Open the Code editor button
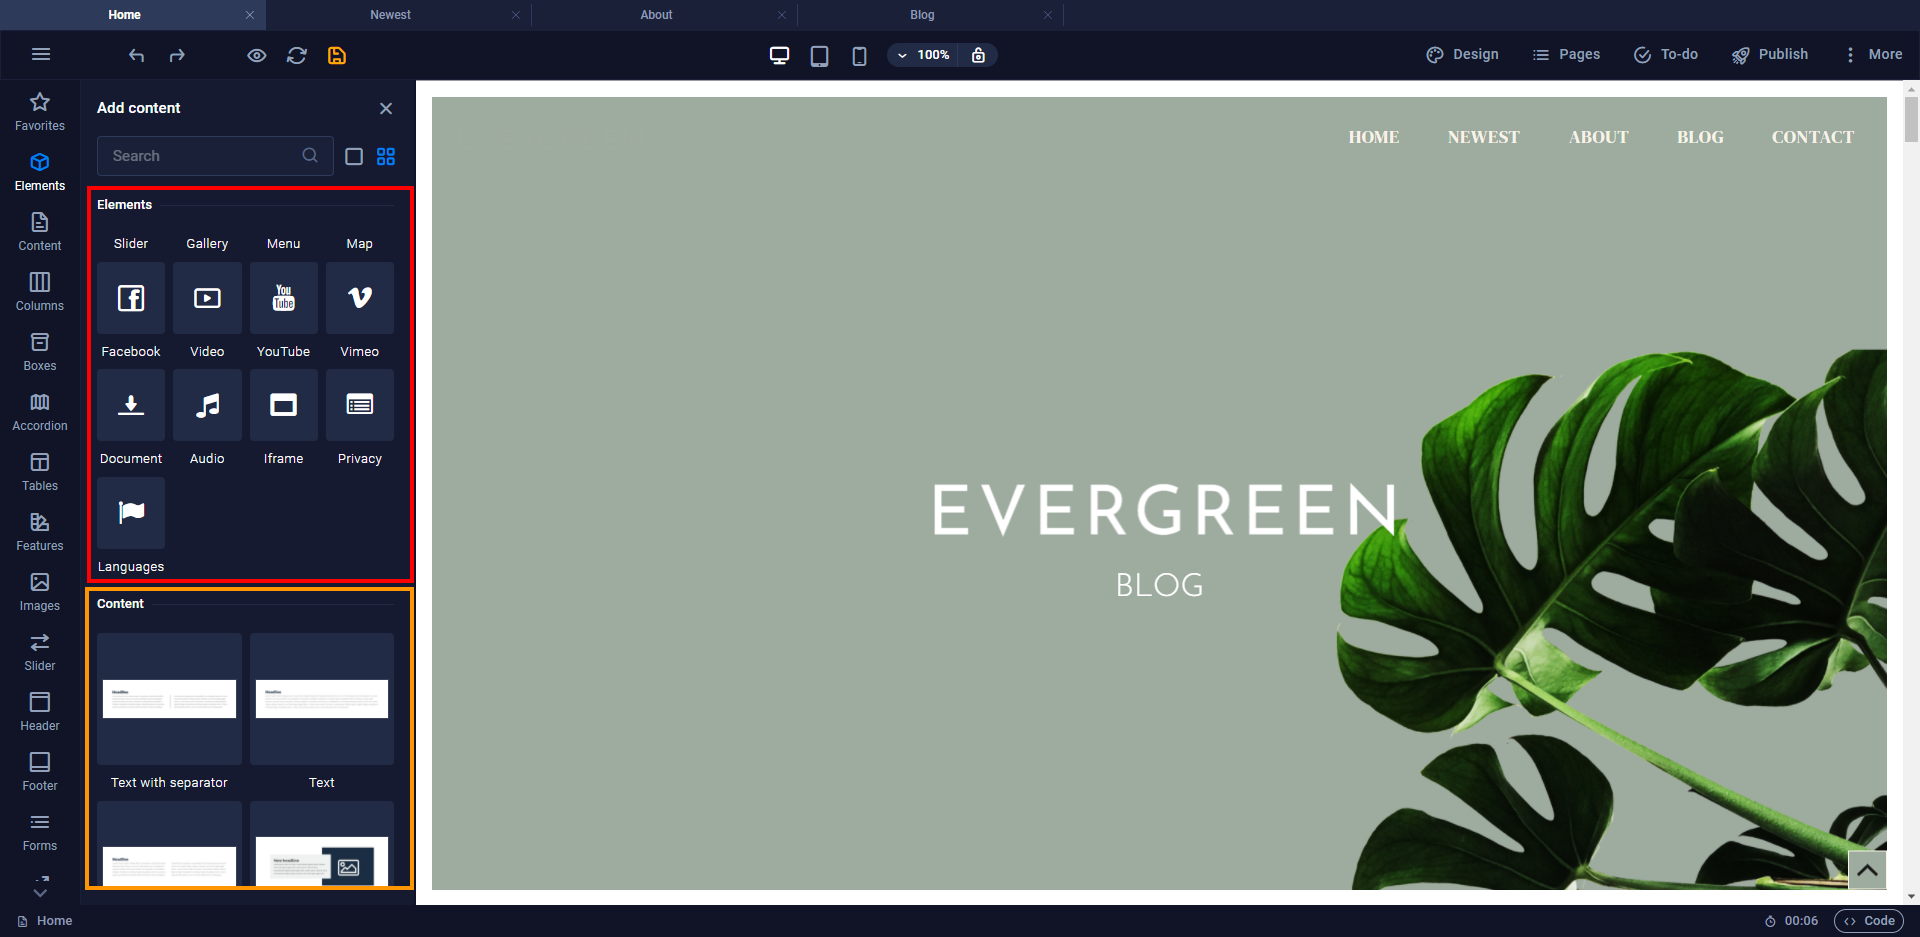Screen dimensions: 1920x937 coord(1869,921)
